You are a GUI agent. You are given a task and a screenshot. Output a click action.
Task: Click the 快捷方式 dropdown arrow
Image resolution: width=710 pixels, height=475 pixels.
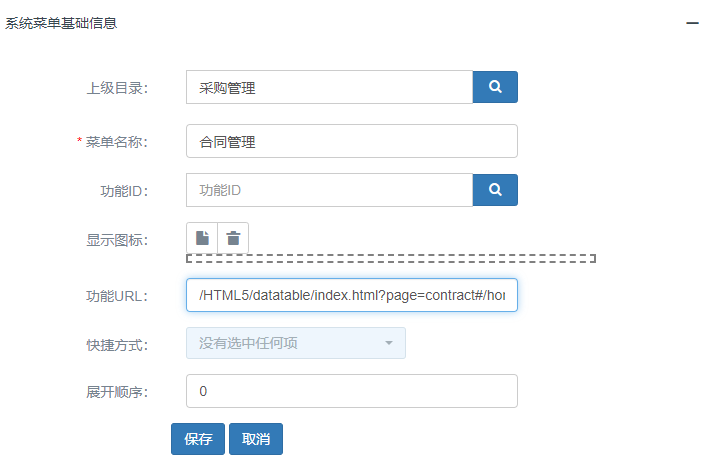point(389,343)
